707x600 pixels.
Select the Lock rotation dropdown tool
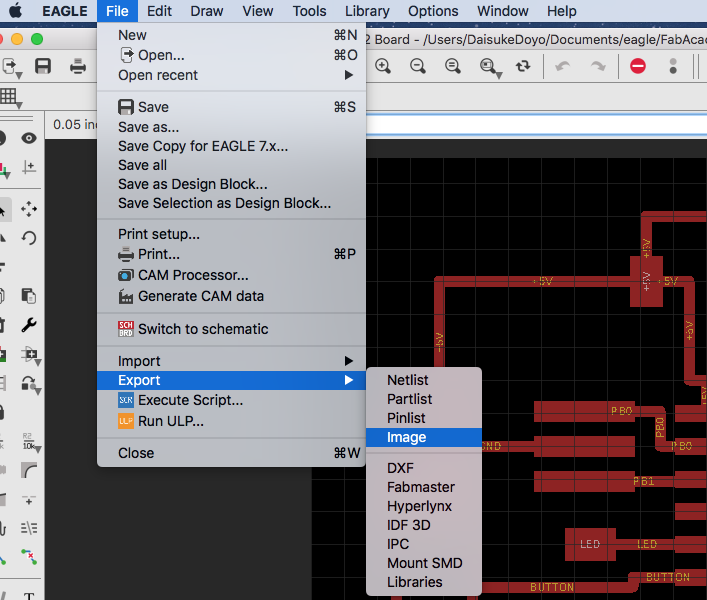coord(31,385)
